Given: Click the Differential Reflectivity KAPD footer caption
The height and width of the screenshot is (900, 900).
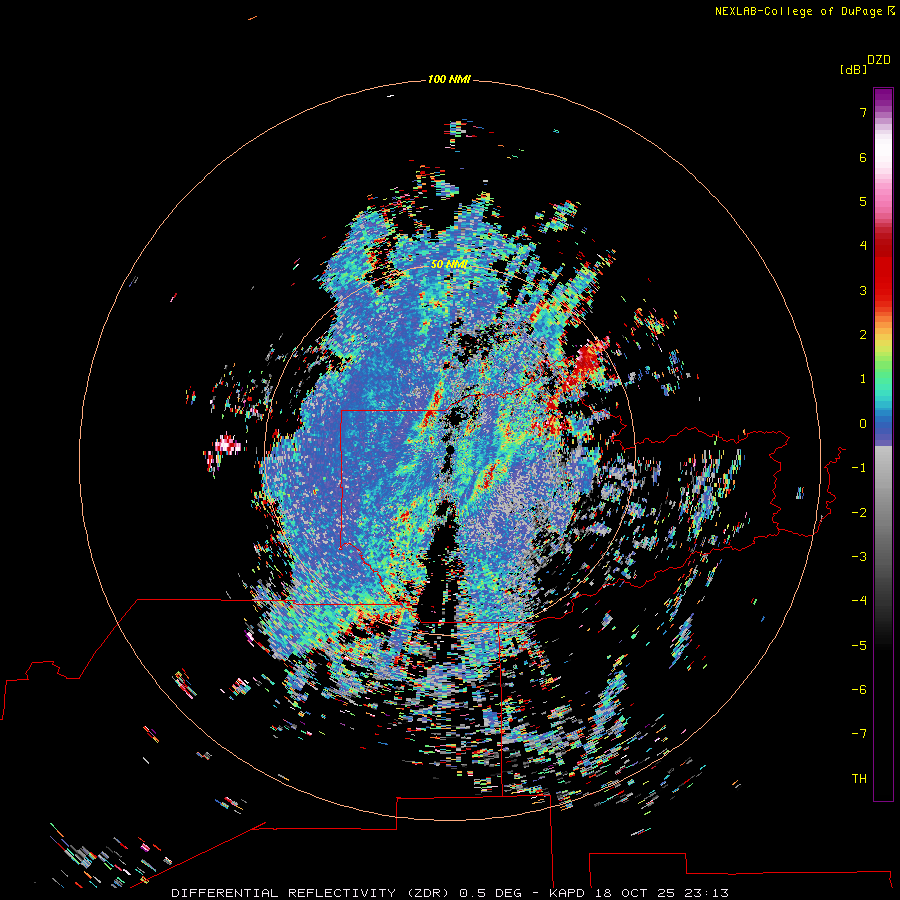Looking at the screenshot, I should [449, 893].
